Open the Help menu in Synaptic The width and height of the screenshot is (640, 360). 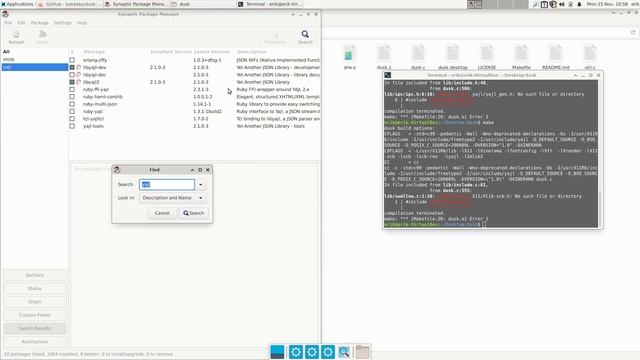pos(82,23)
